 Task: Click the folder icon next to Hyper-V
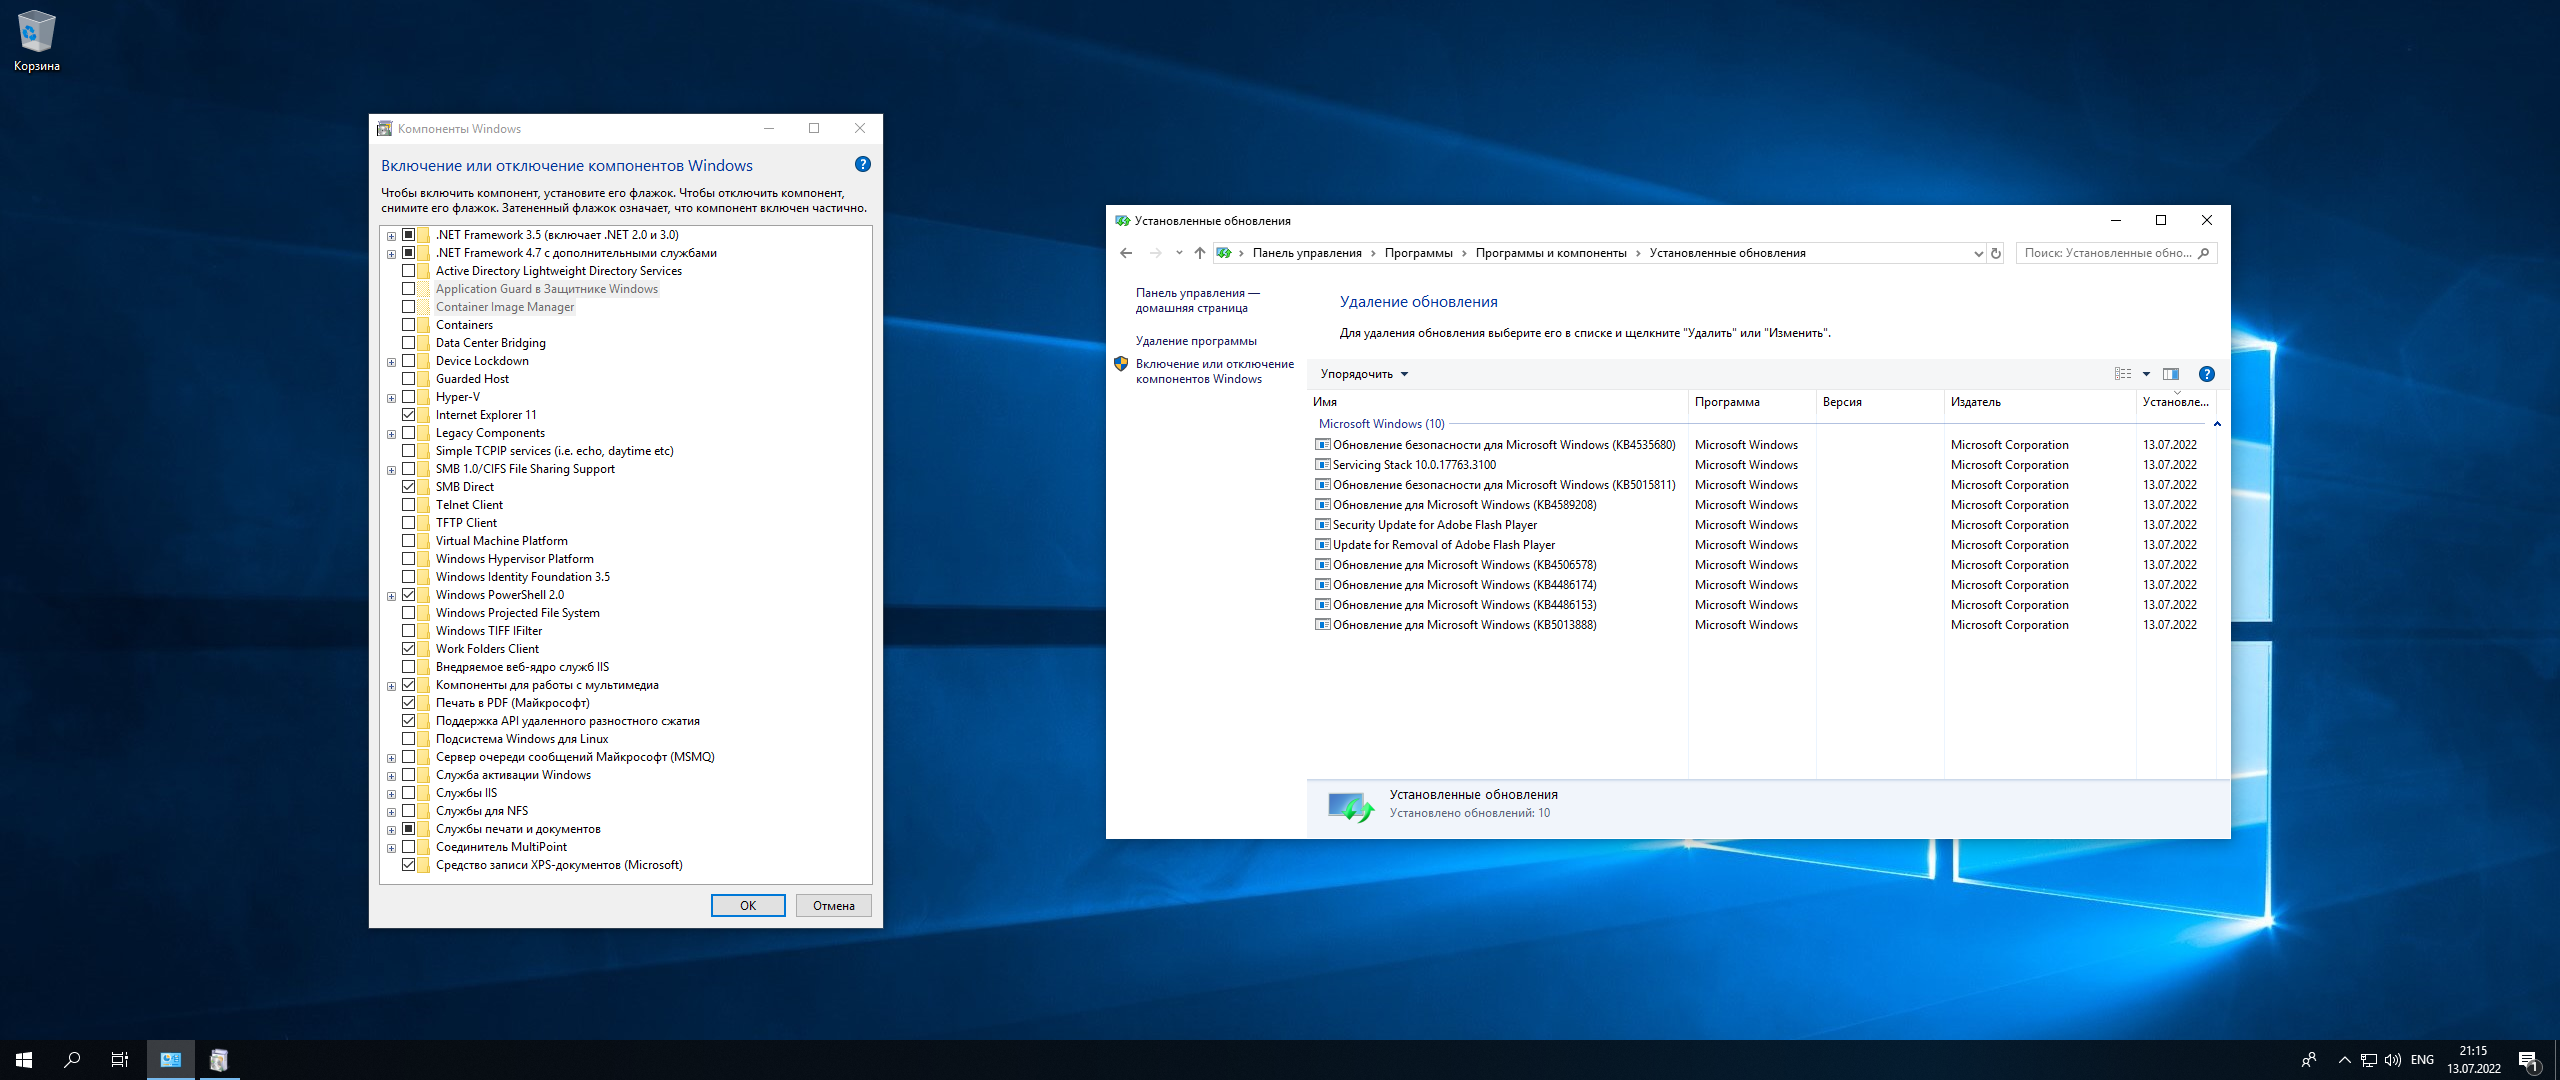click(x=424, y=397)
